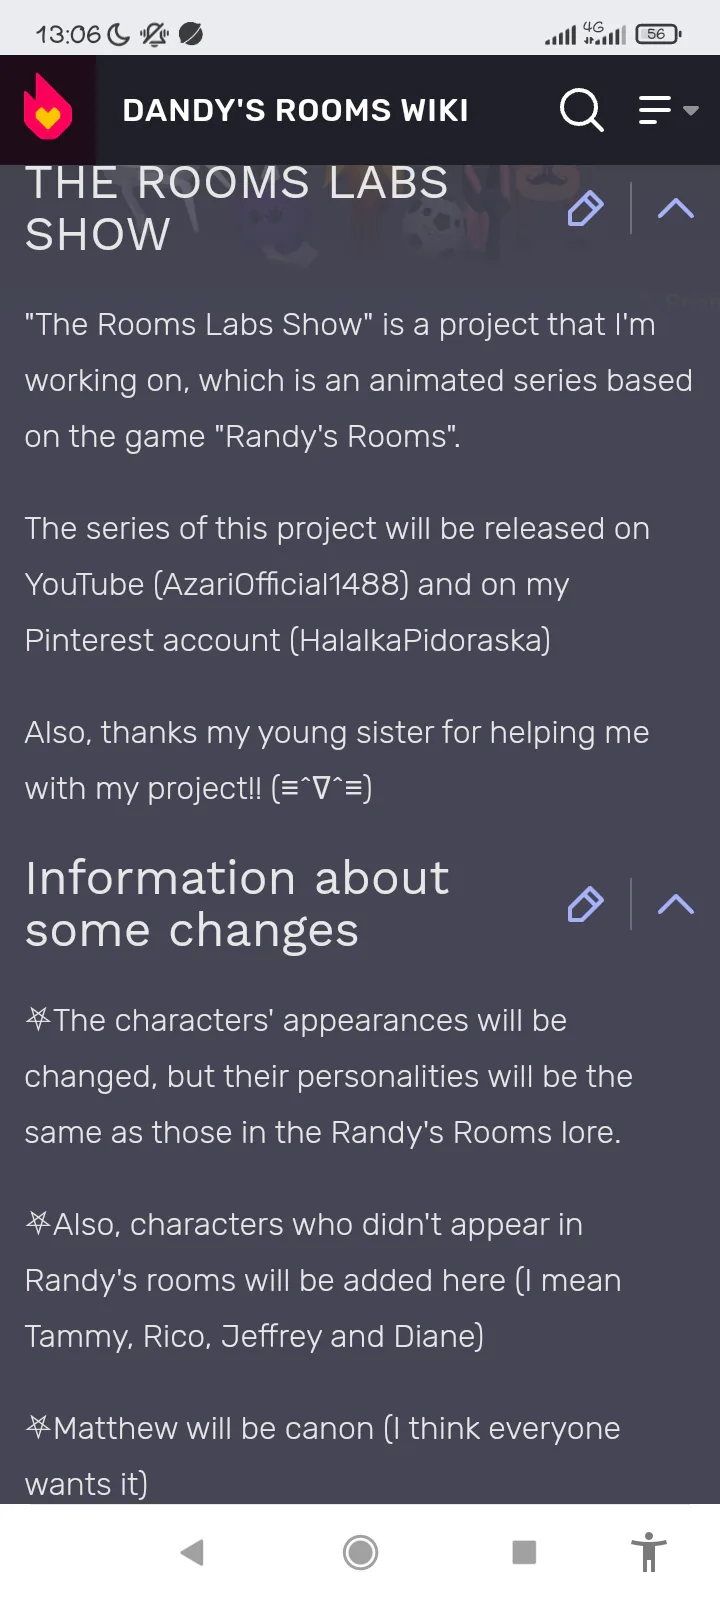Open recent apps with square button

click(524, 1552)
